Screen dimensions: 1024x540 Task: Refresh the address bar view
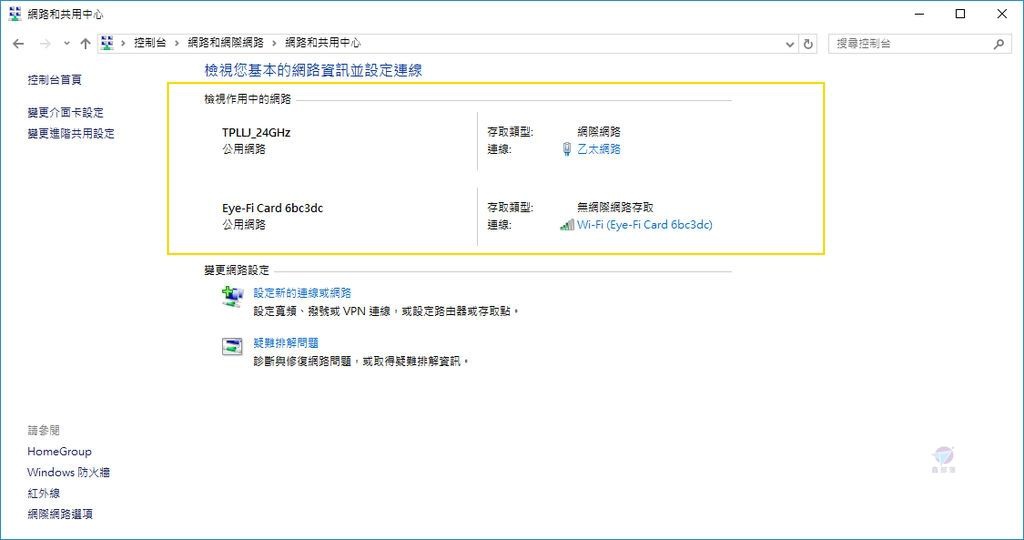[808, 44]
